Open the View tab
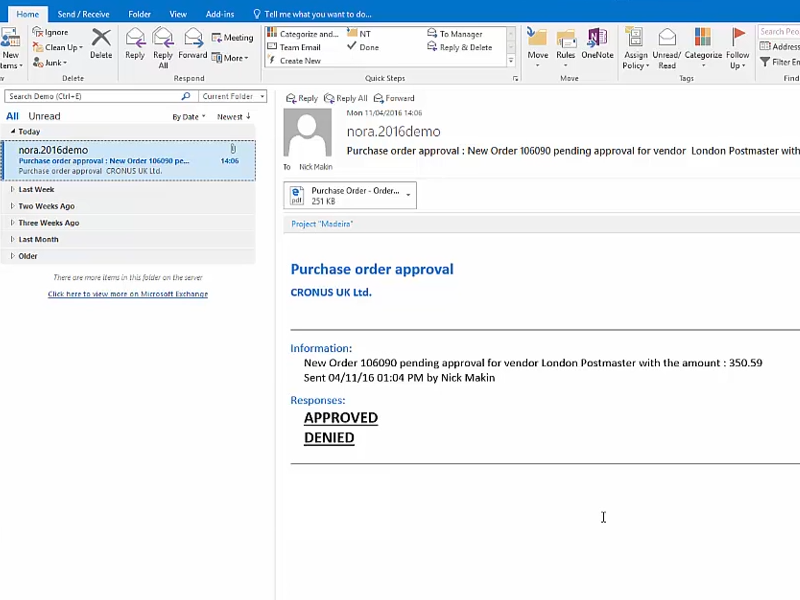This screenshot has height=600, width=800. click(x=178, y=14)
